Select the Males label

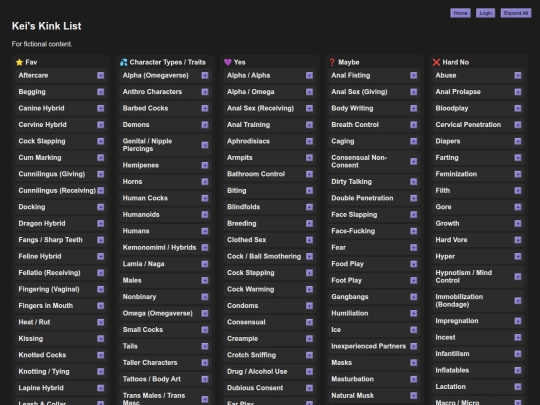point(132,280)
